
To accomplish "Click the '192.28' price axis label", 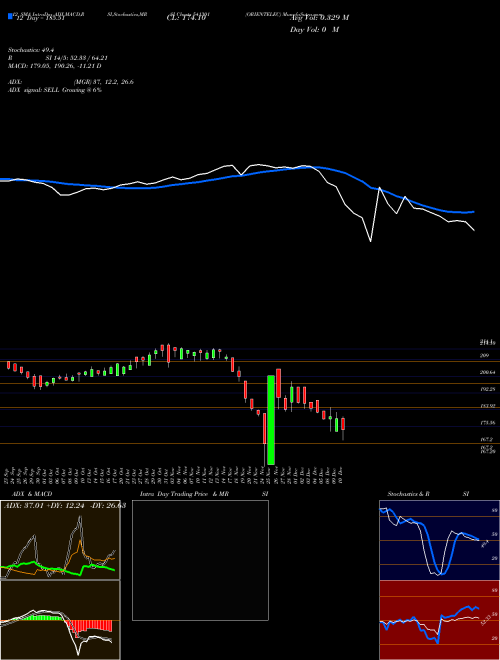I will click(487, 389).
